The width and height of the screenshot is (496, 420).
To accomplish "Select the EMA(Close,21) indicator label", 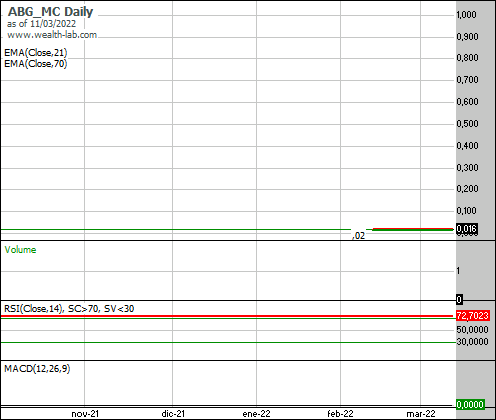I will coord(36,53).
